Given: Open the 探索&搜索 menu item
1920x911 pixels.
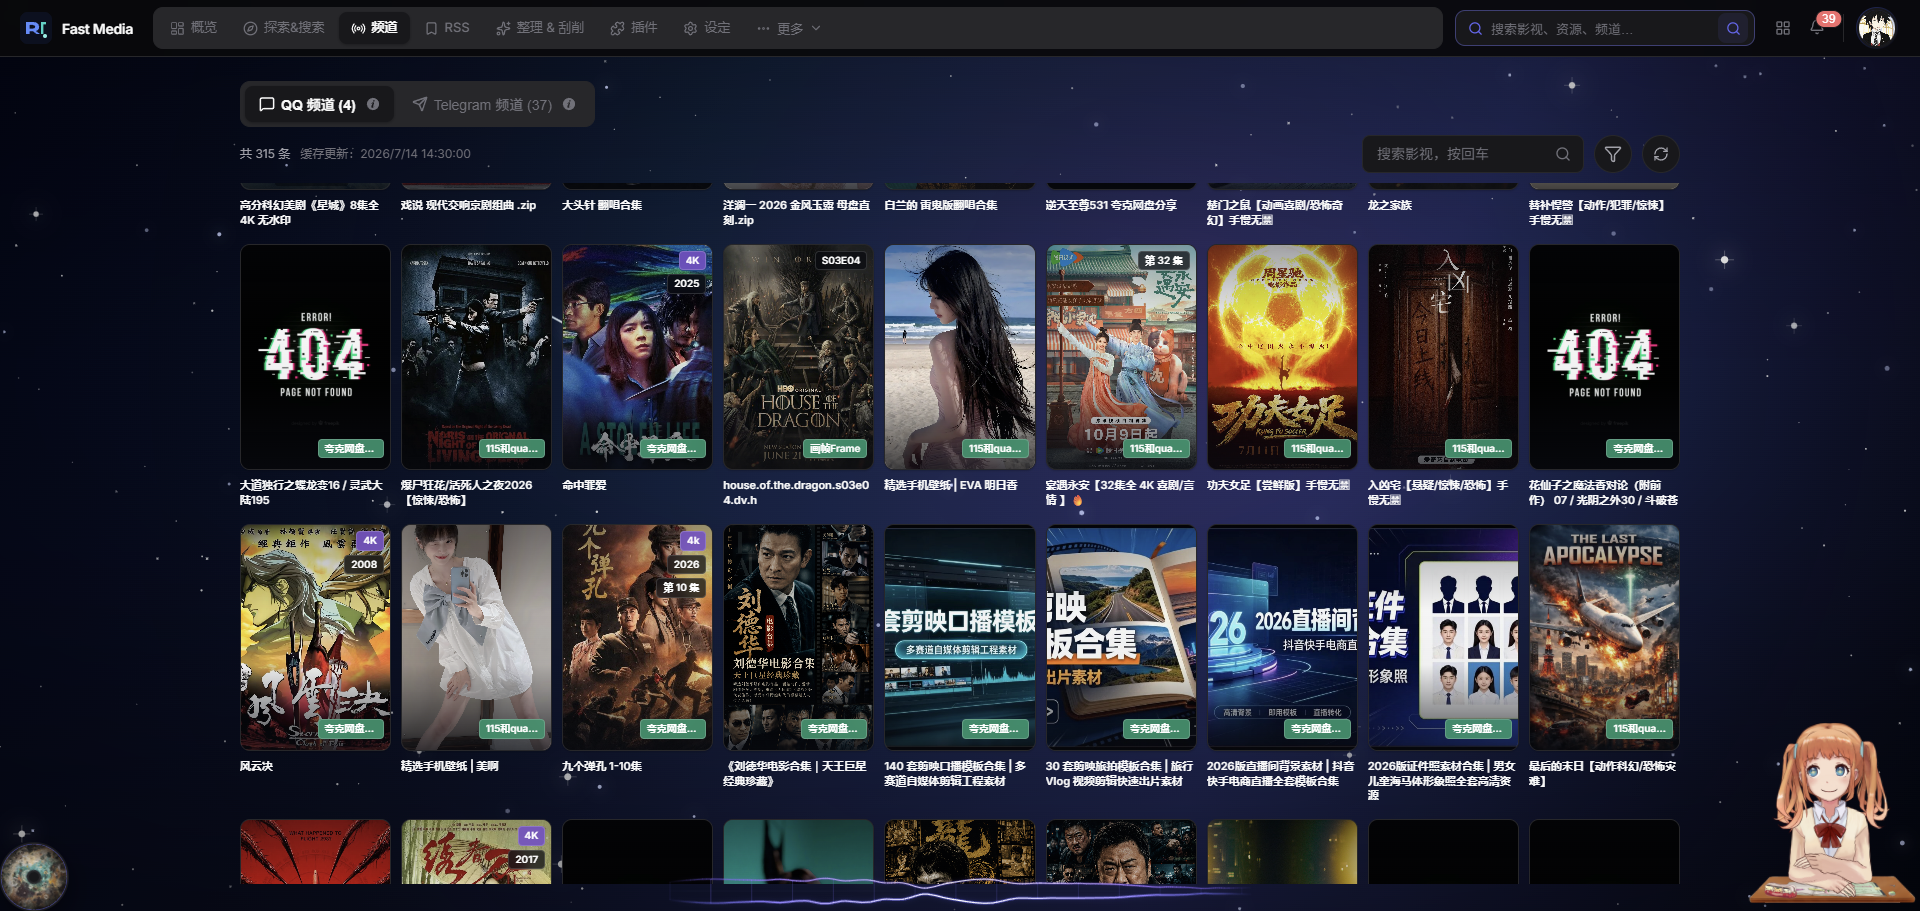Looking at the screenshot, I should pos(284,28).
